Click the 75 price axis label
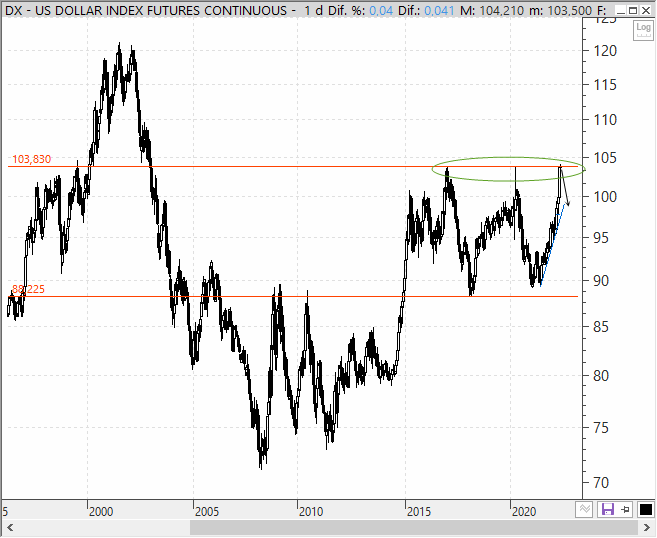This screenshot has width=657, height=538. pyautogui.click(x=600, y=428)
